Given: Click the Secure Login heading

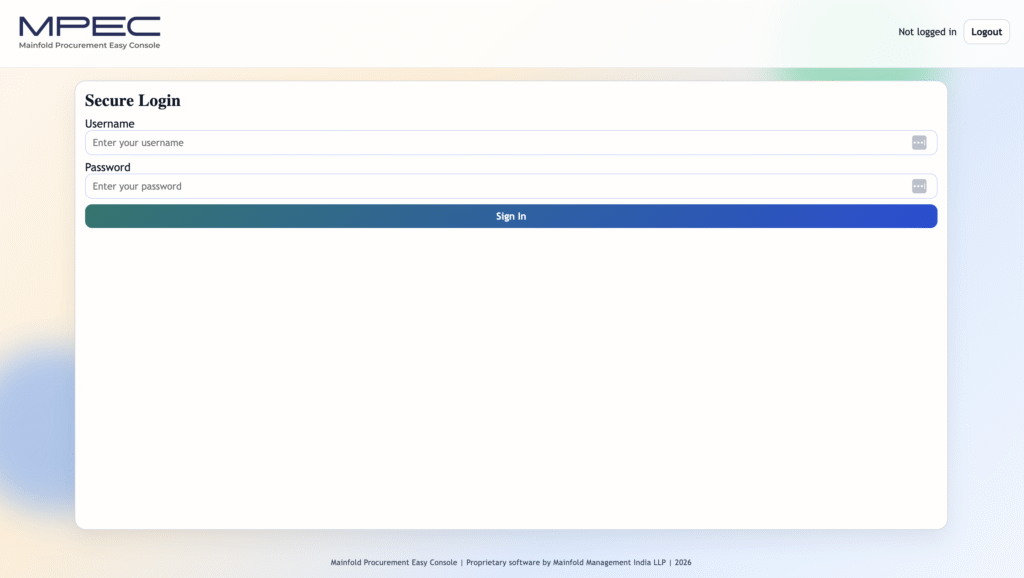Looking at the screenshot, I should (x=132, y=101).
